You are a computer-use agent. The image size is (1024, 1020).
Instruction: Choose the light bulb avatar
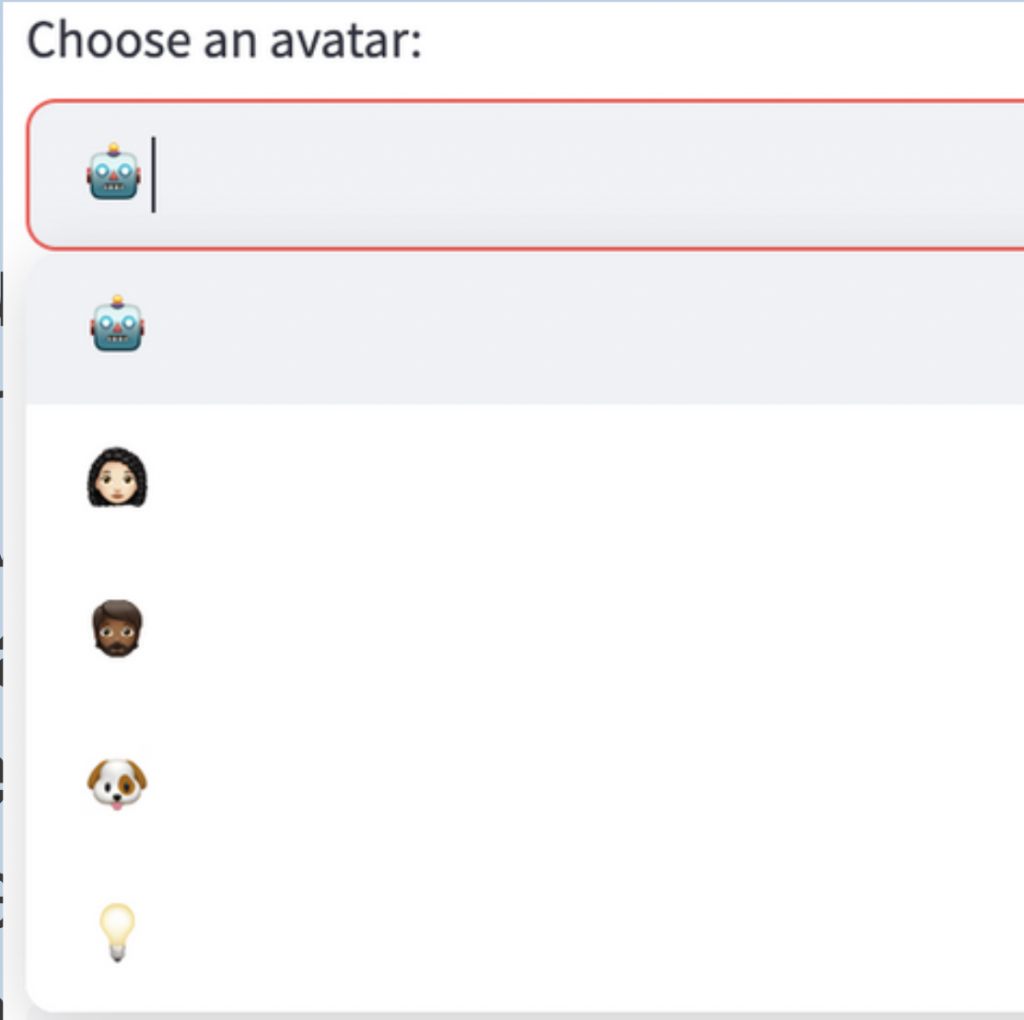[x=117, y=932]
